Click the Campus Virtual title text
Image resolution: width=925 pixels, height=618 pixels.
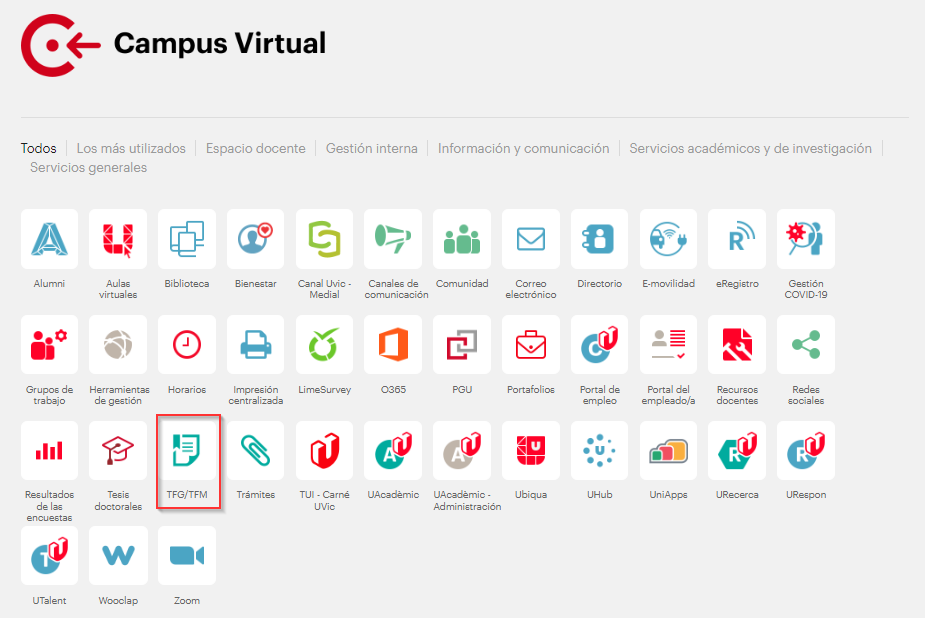219,43
